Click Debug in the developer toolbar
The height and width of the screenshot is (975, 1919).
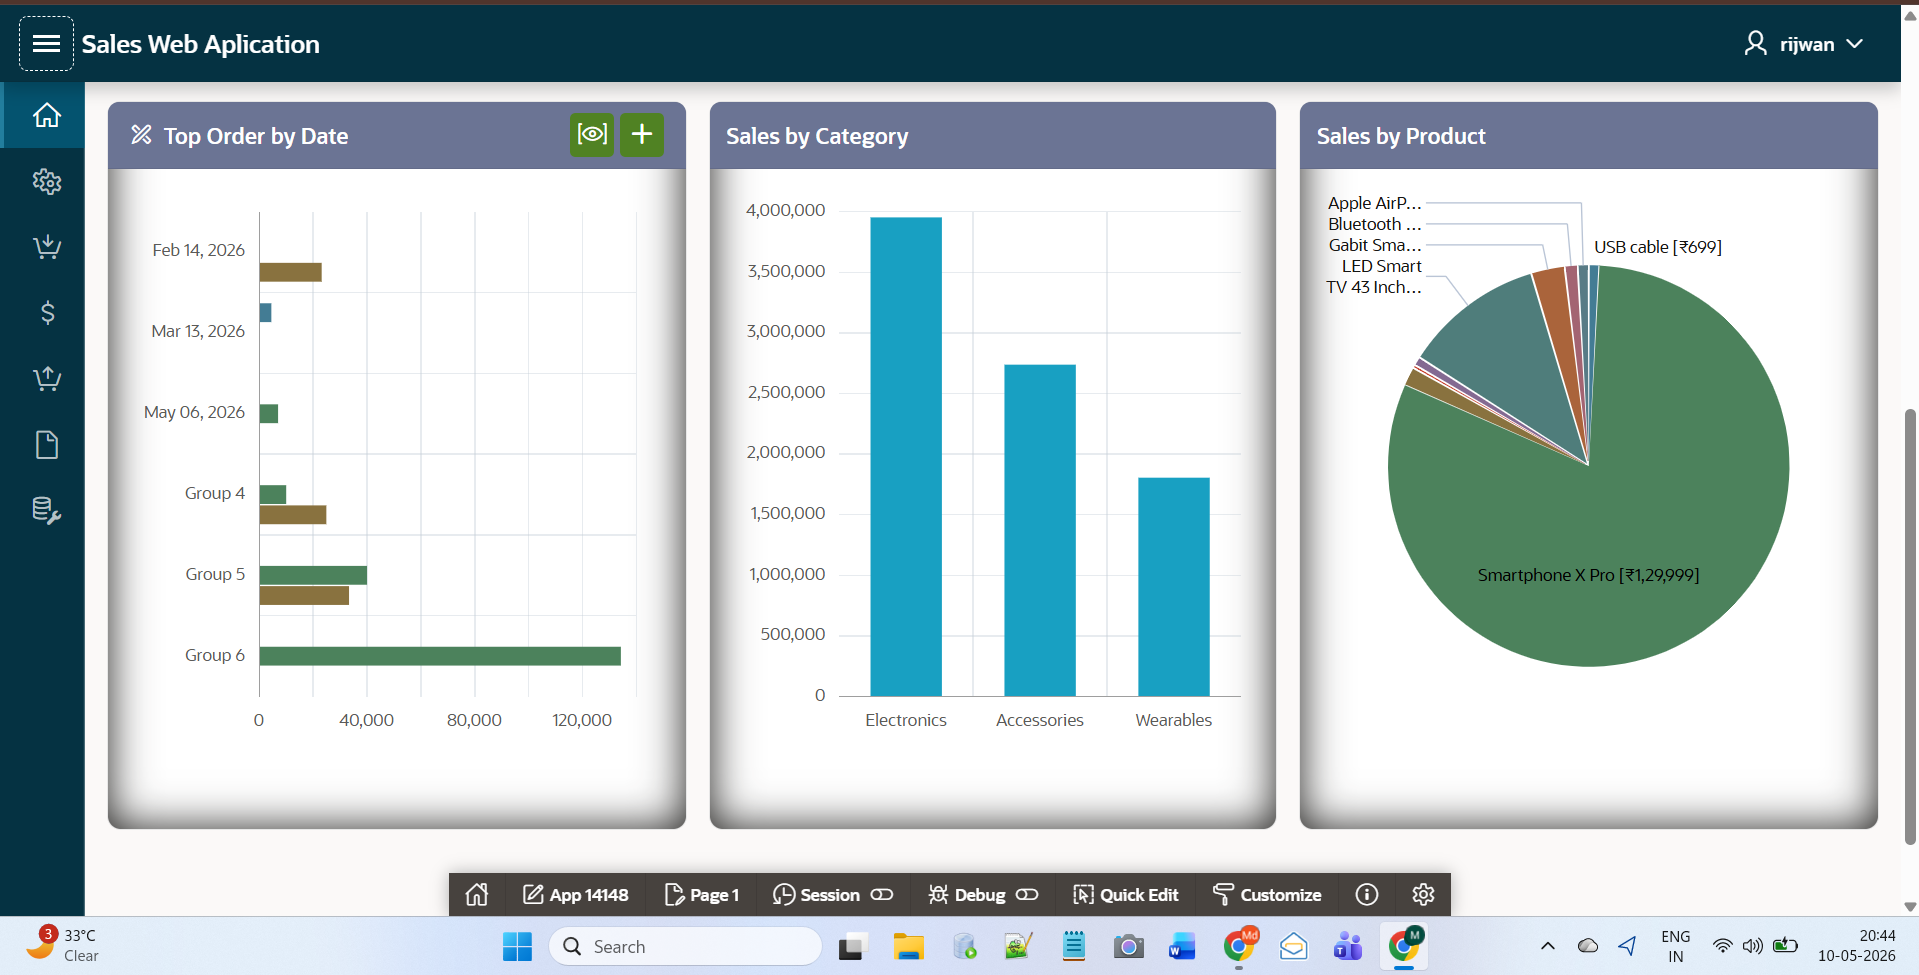(x=967, y=895)
